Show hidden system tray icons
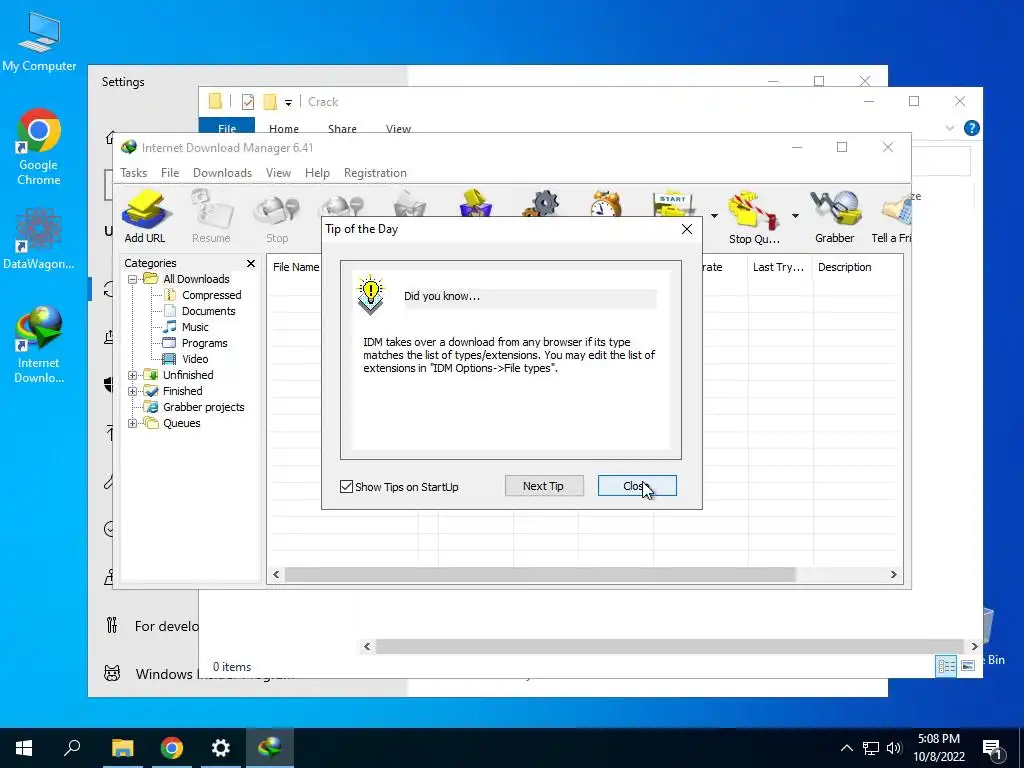1024x768 pixels. coord(846,748)
